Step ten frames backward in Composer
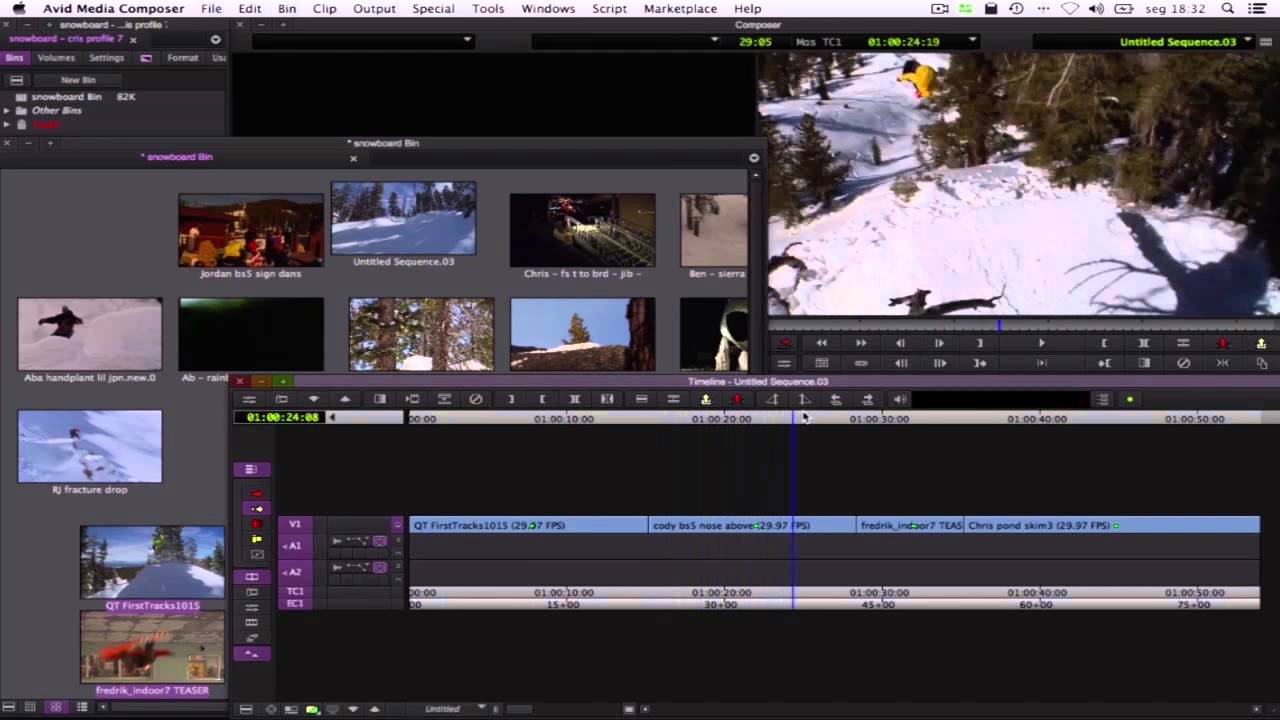The width and height of the screenshot is (1280, 720). [x=900, y=363]
